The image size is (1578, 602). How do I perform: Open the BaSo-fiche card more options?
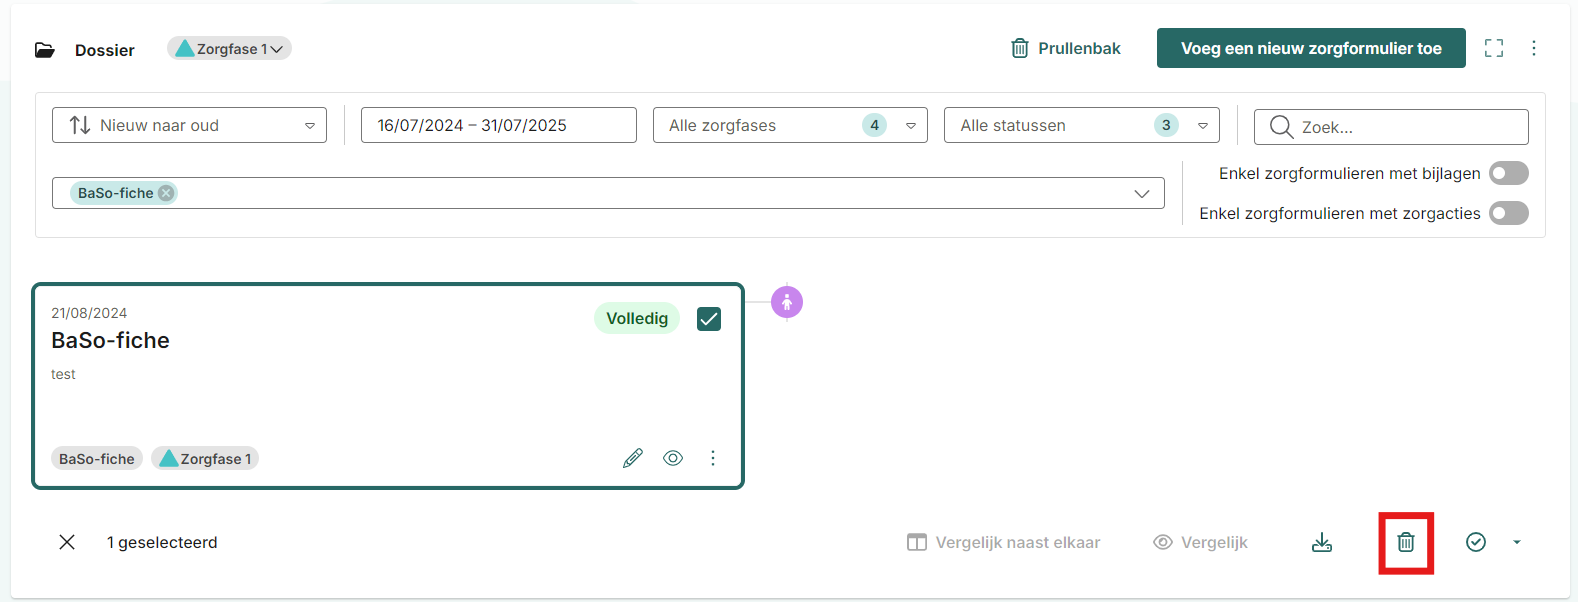(713, 458)
